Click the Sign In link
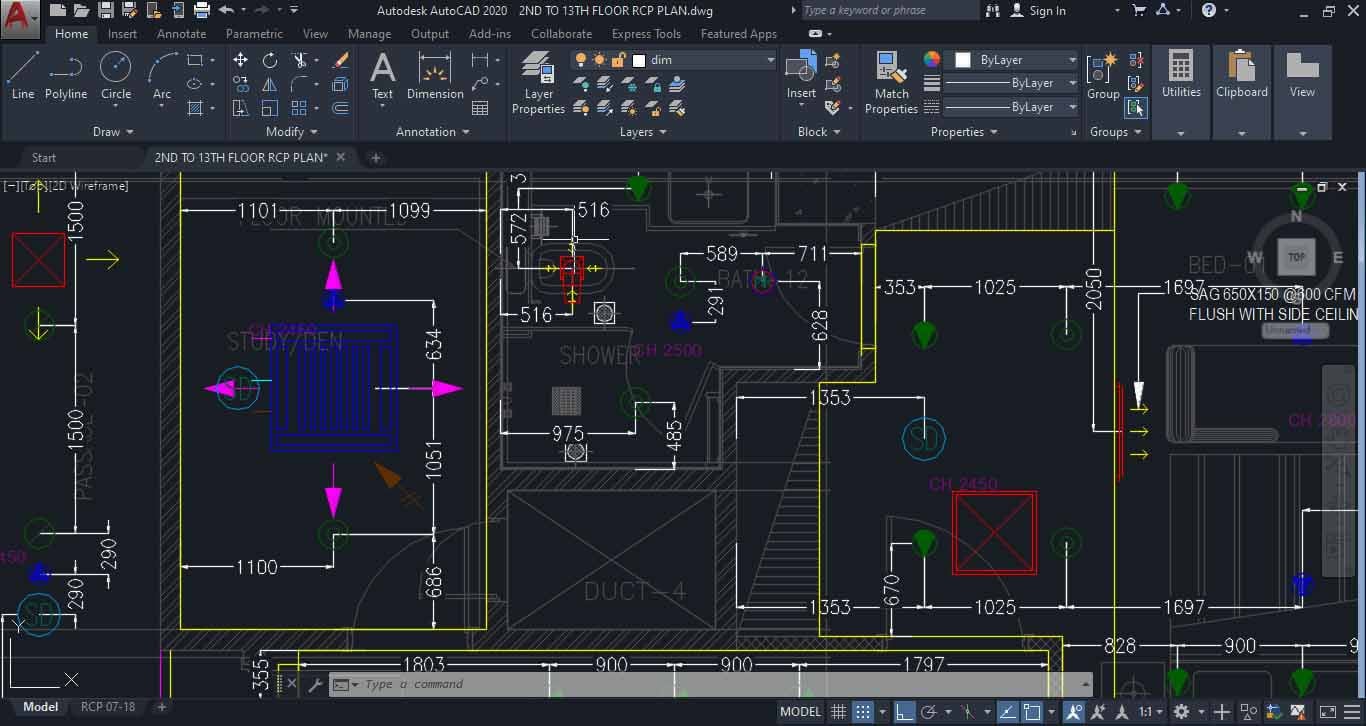The width and height of the screenshot is (1366, 726). point(1047,11)
